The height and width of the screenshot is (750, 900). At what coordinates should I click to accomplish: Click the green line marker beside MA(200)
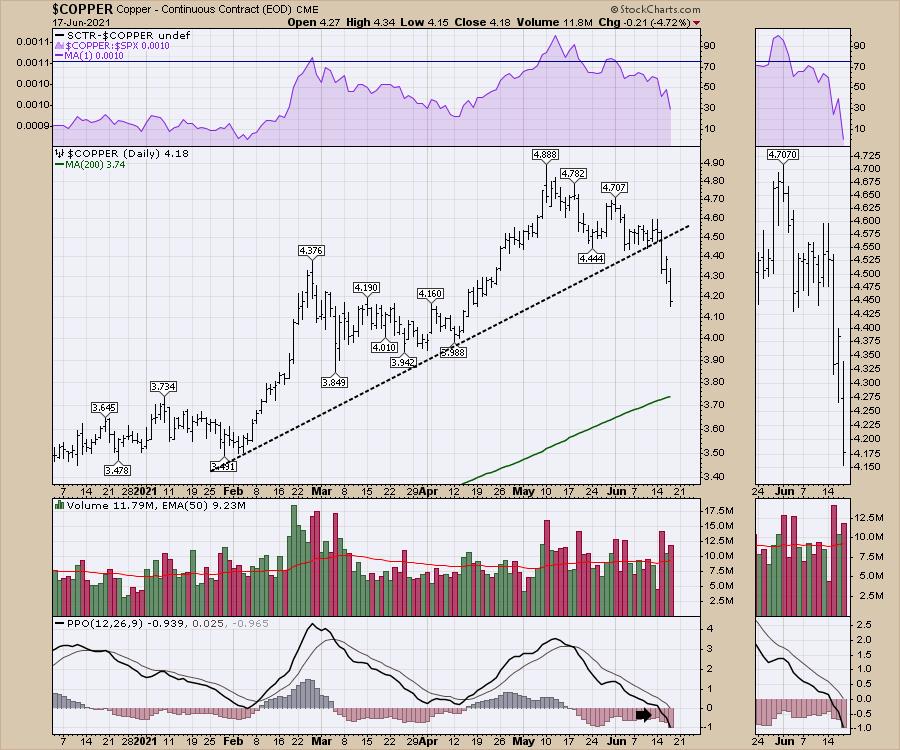pos(58,166)
